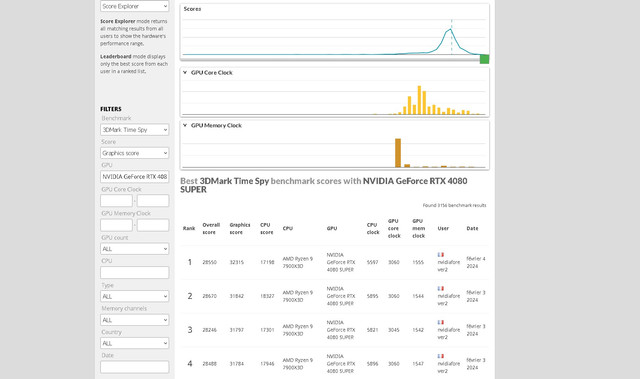The height and width of the screenshot is (379, 640).
Task: Click the Date column header in results table
Action: coord(472,228)
